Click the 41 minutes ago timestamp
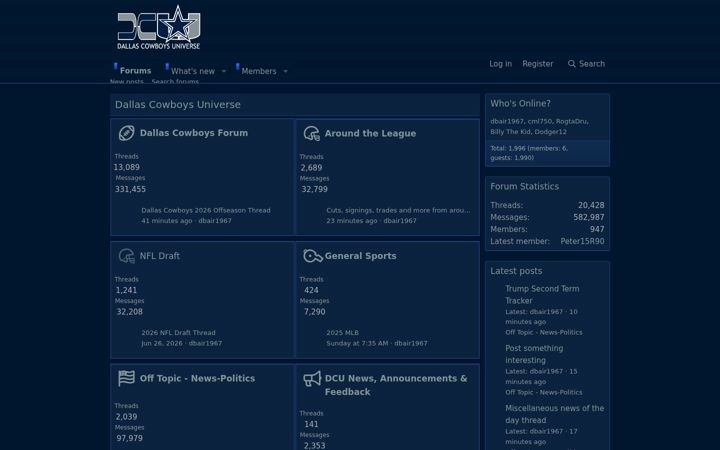Screen dimensions: 720x450 167,221
